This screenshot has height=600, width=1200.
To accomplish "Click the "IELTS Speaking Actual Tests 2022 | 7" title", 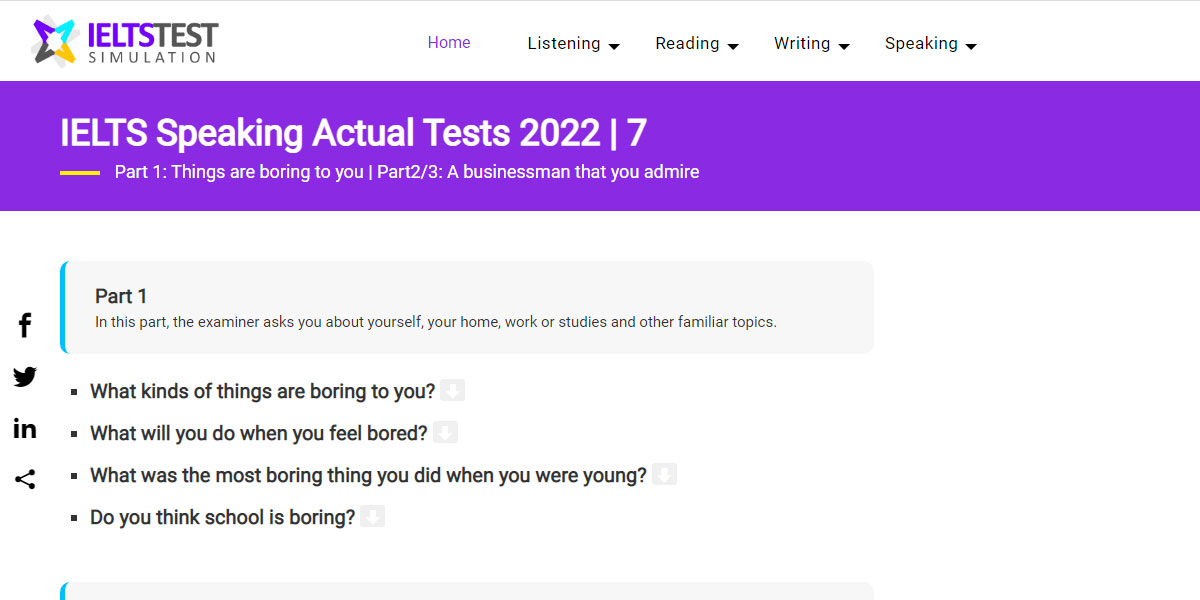I will tap(353, 132).
